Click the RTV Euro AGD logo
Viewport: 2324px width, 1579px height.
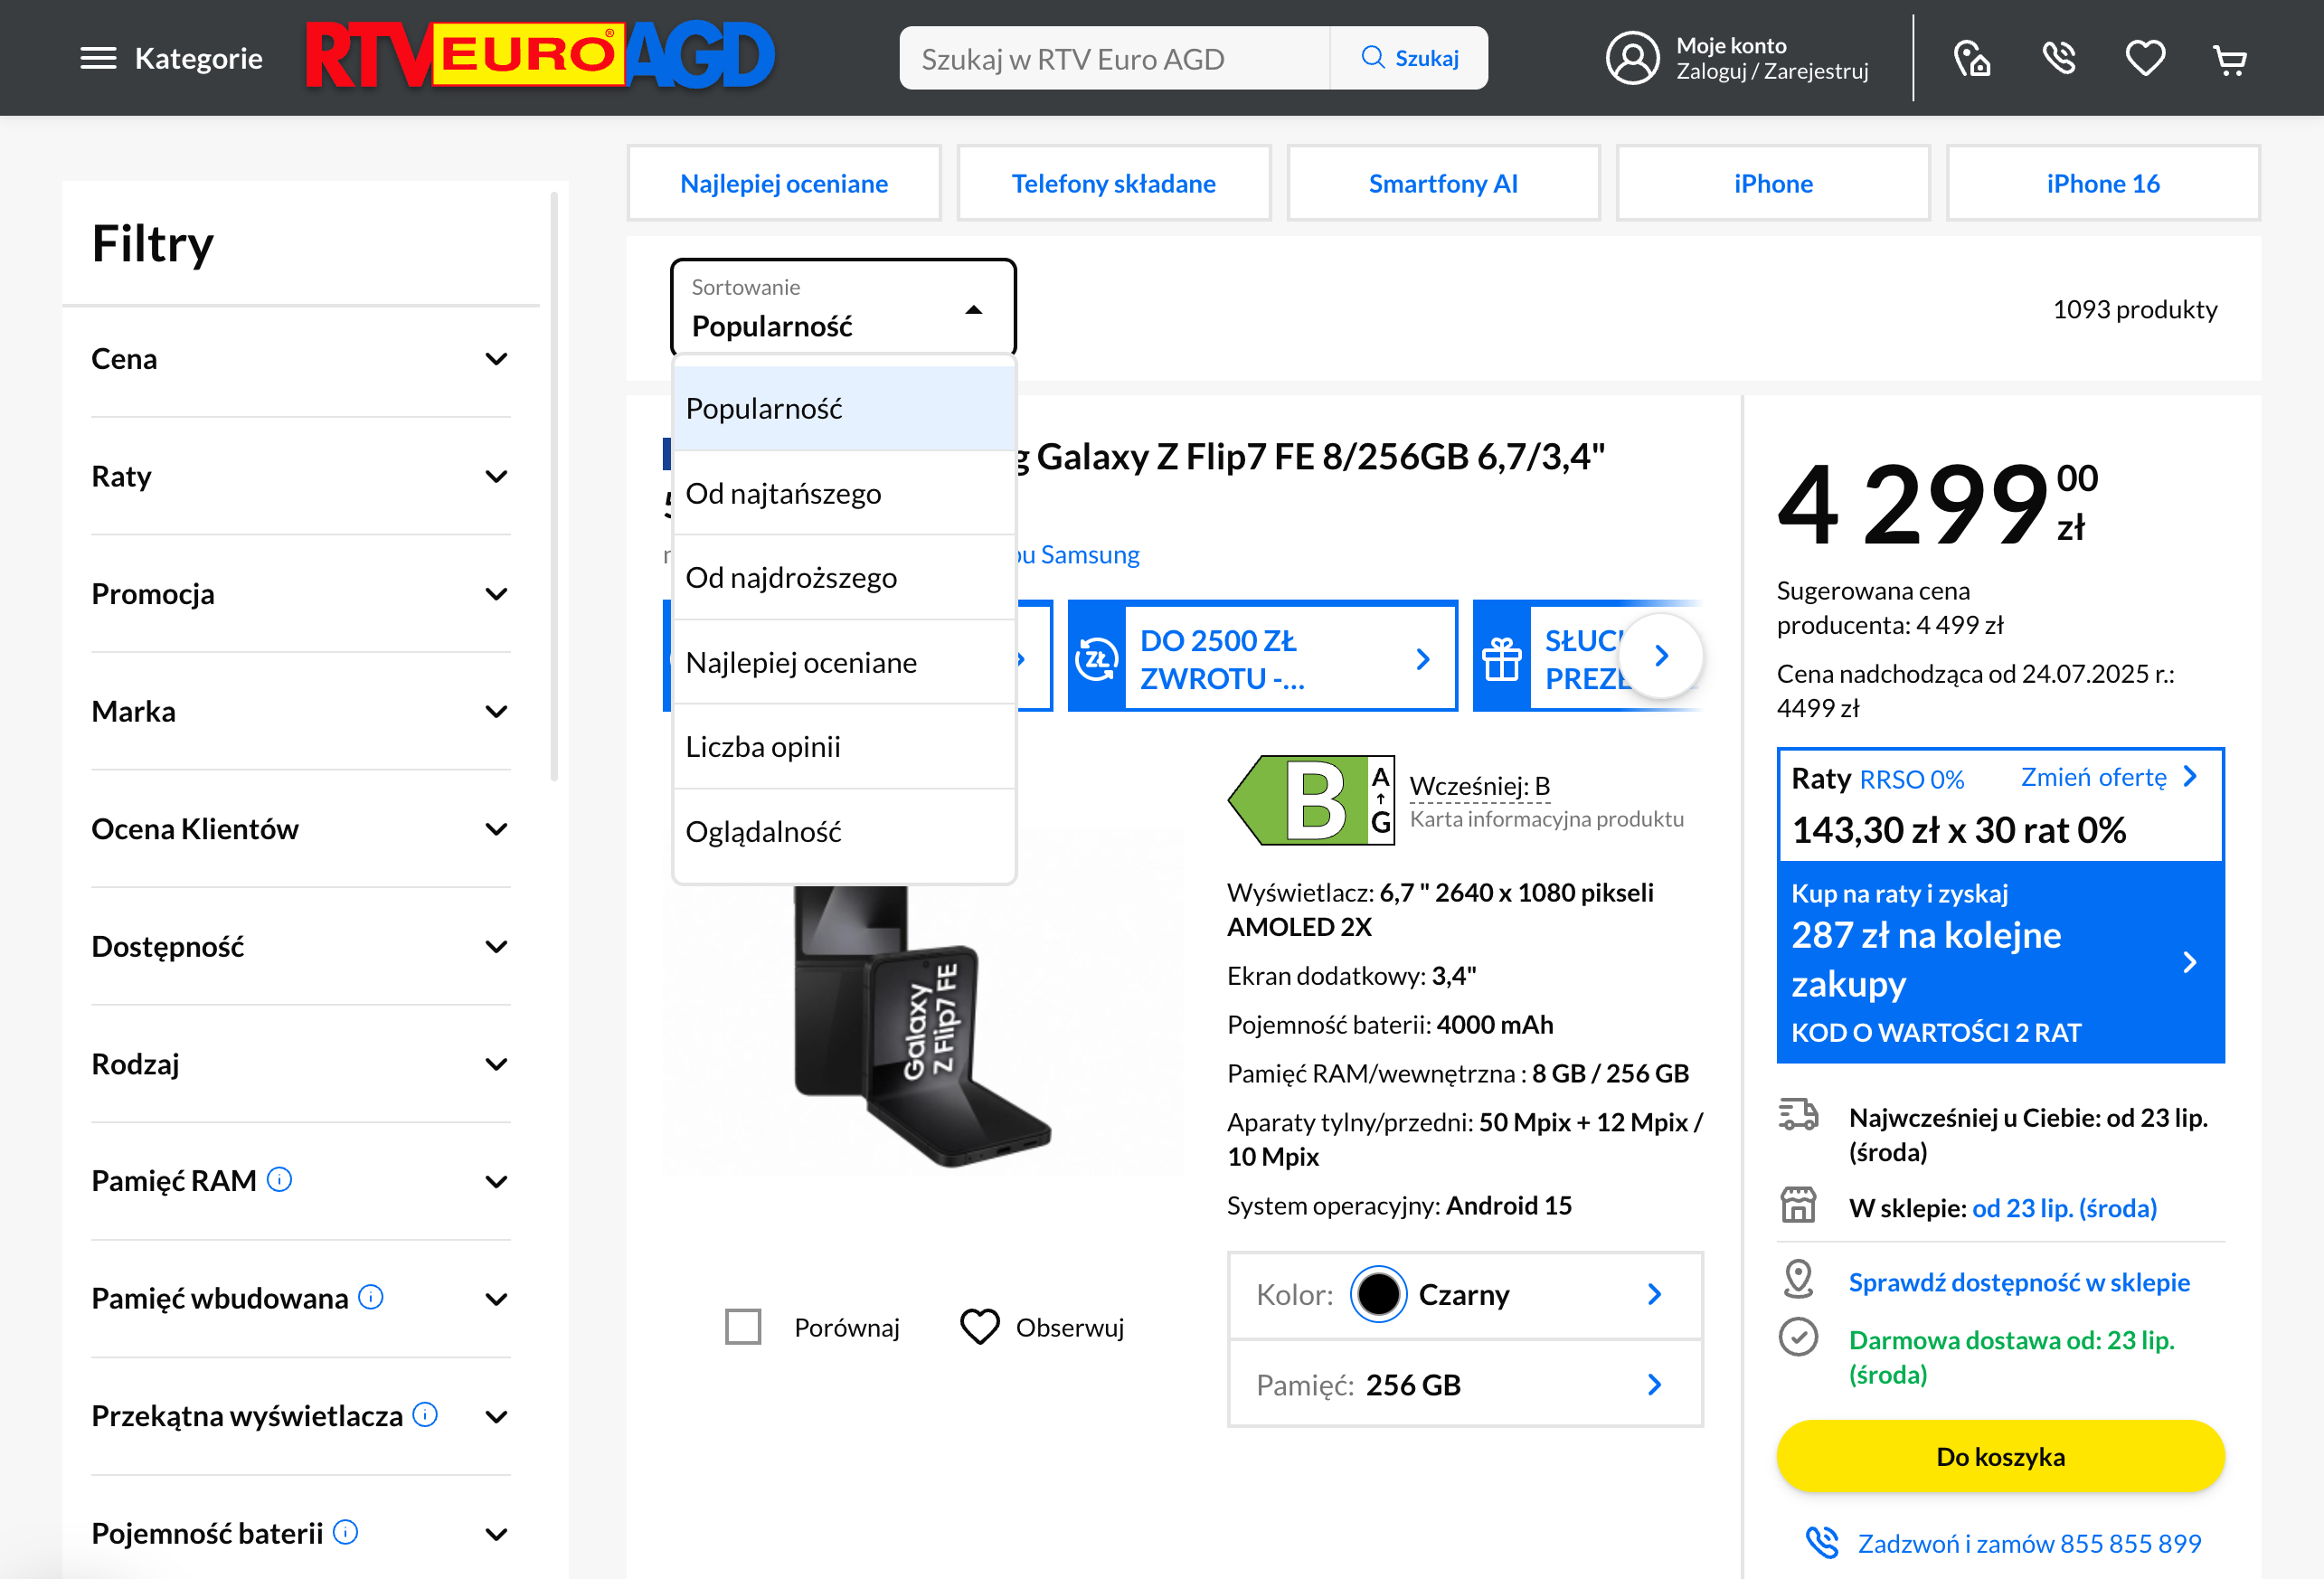540,55
